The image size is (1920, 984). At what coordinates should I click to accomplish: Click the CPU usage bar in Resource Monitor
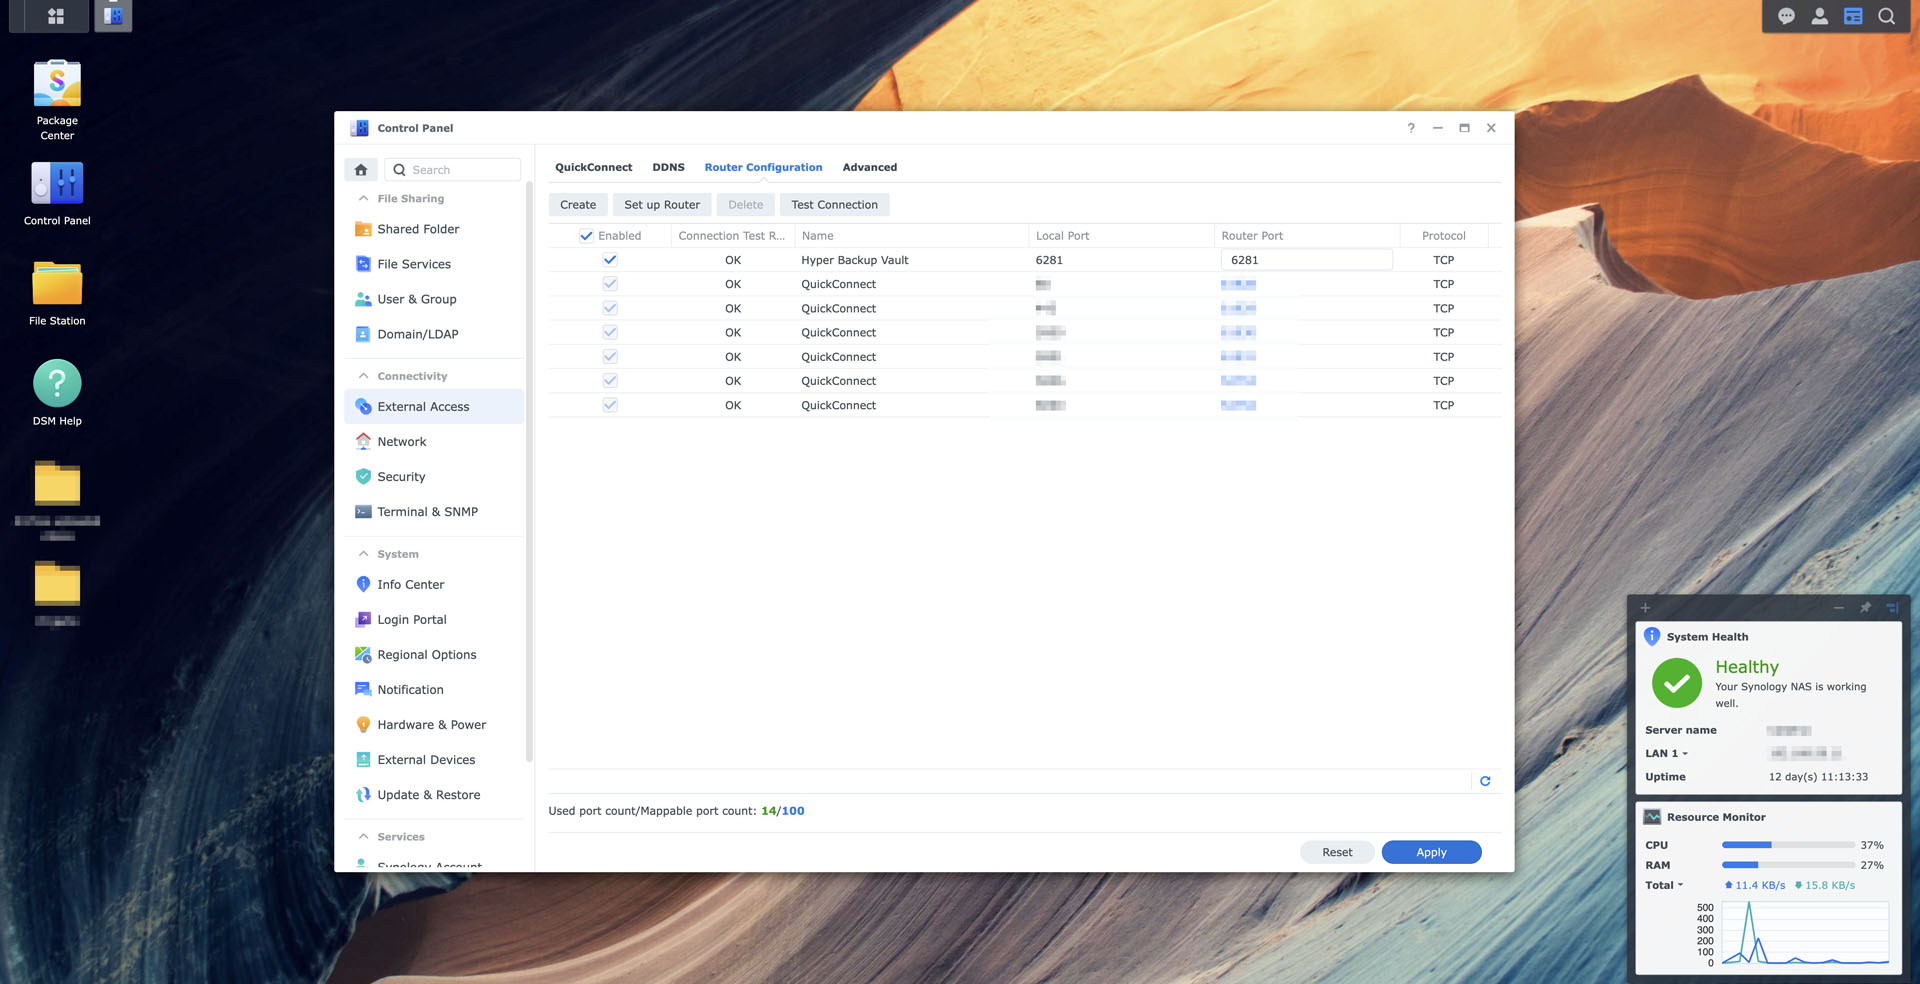(1788, 846)
